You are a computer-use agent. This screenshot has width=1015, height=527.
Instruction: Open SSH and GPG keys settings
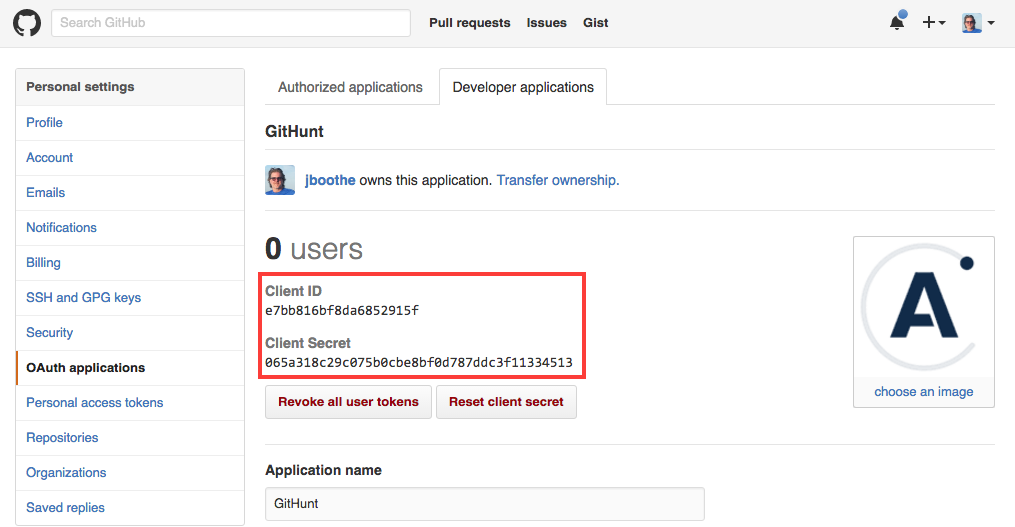coord(130,297)
